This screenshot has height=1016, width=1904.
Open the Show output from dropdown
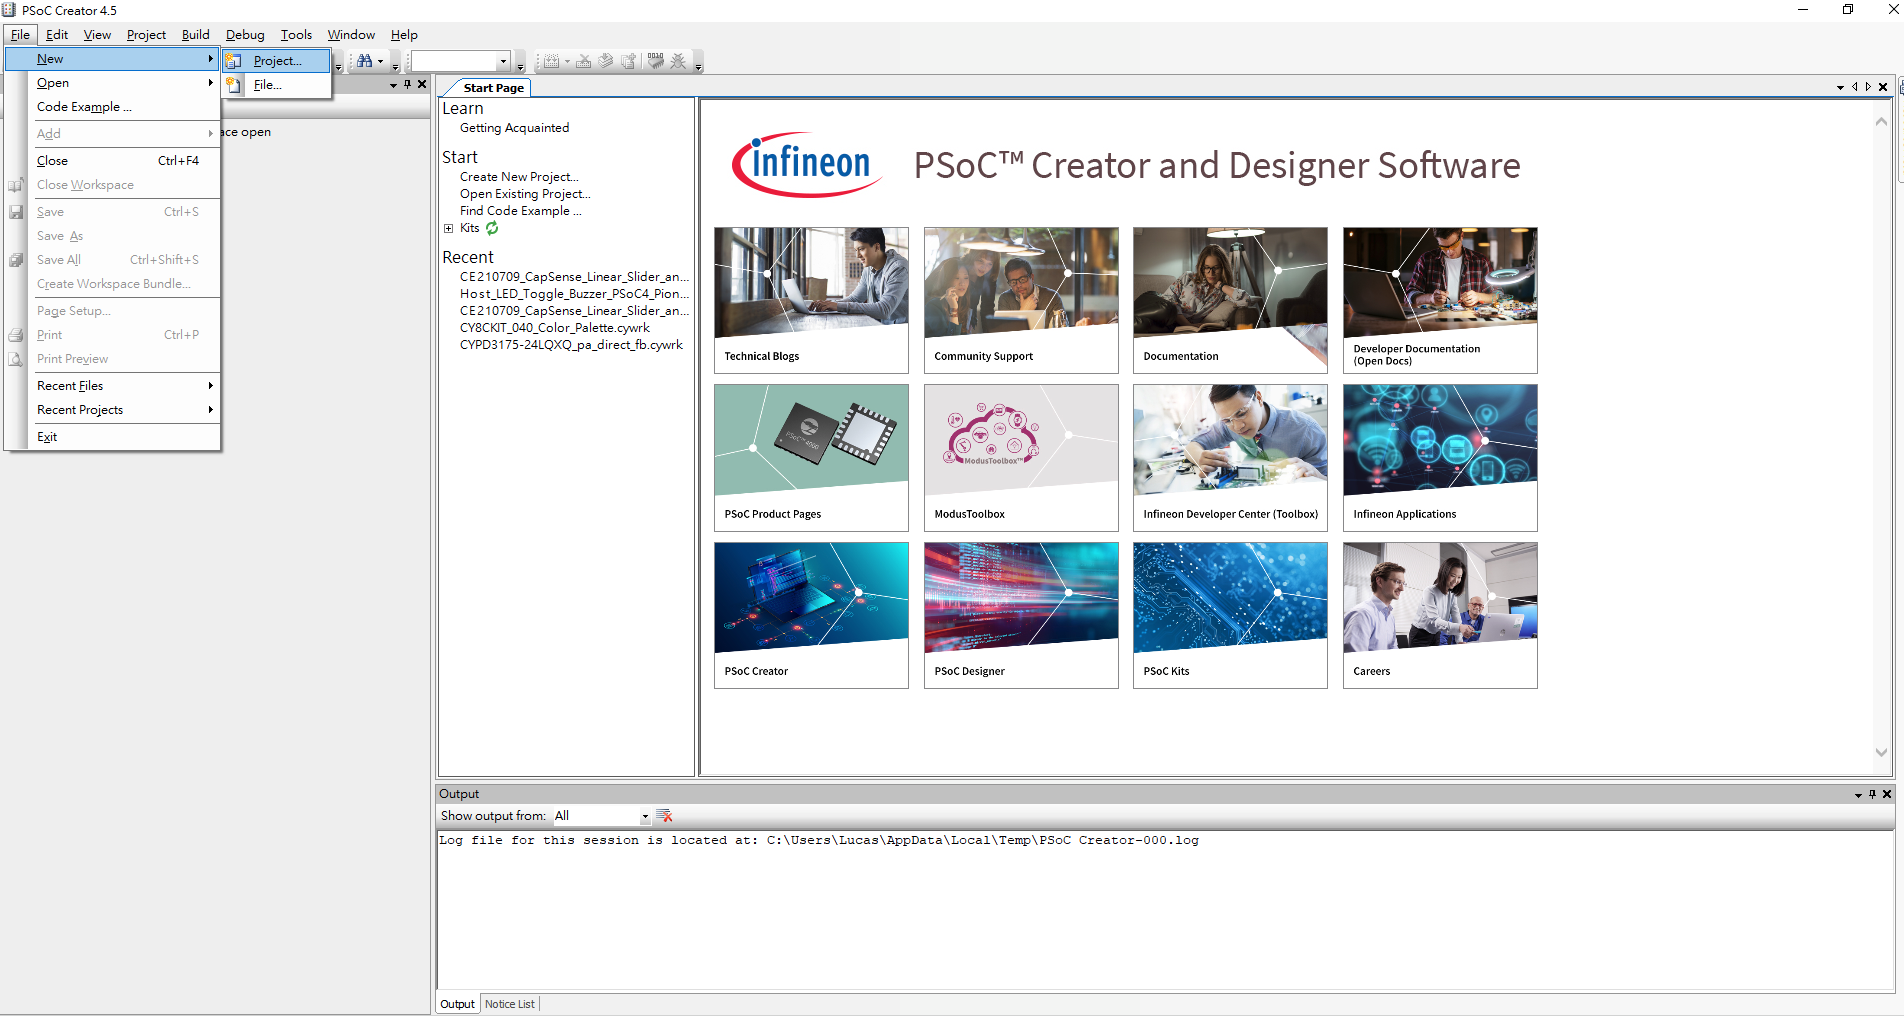tap(644, 817)
